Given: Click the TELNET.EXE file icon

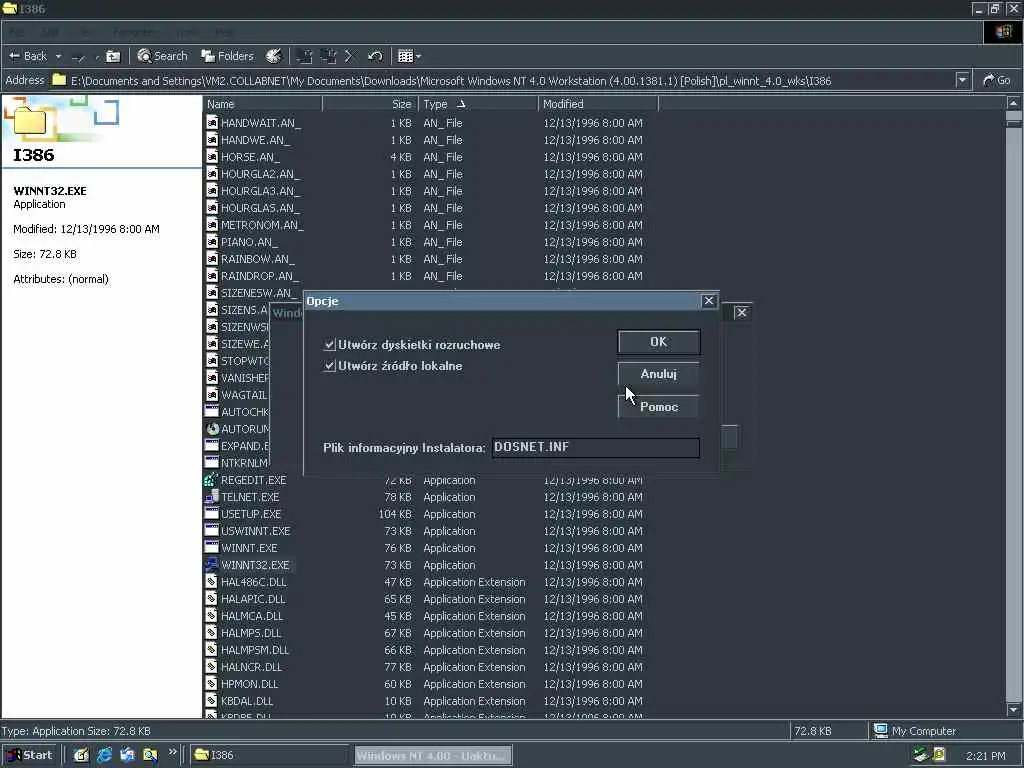Looking at the screenshot, I should 212,497.
